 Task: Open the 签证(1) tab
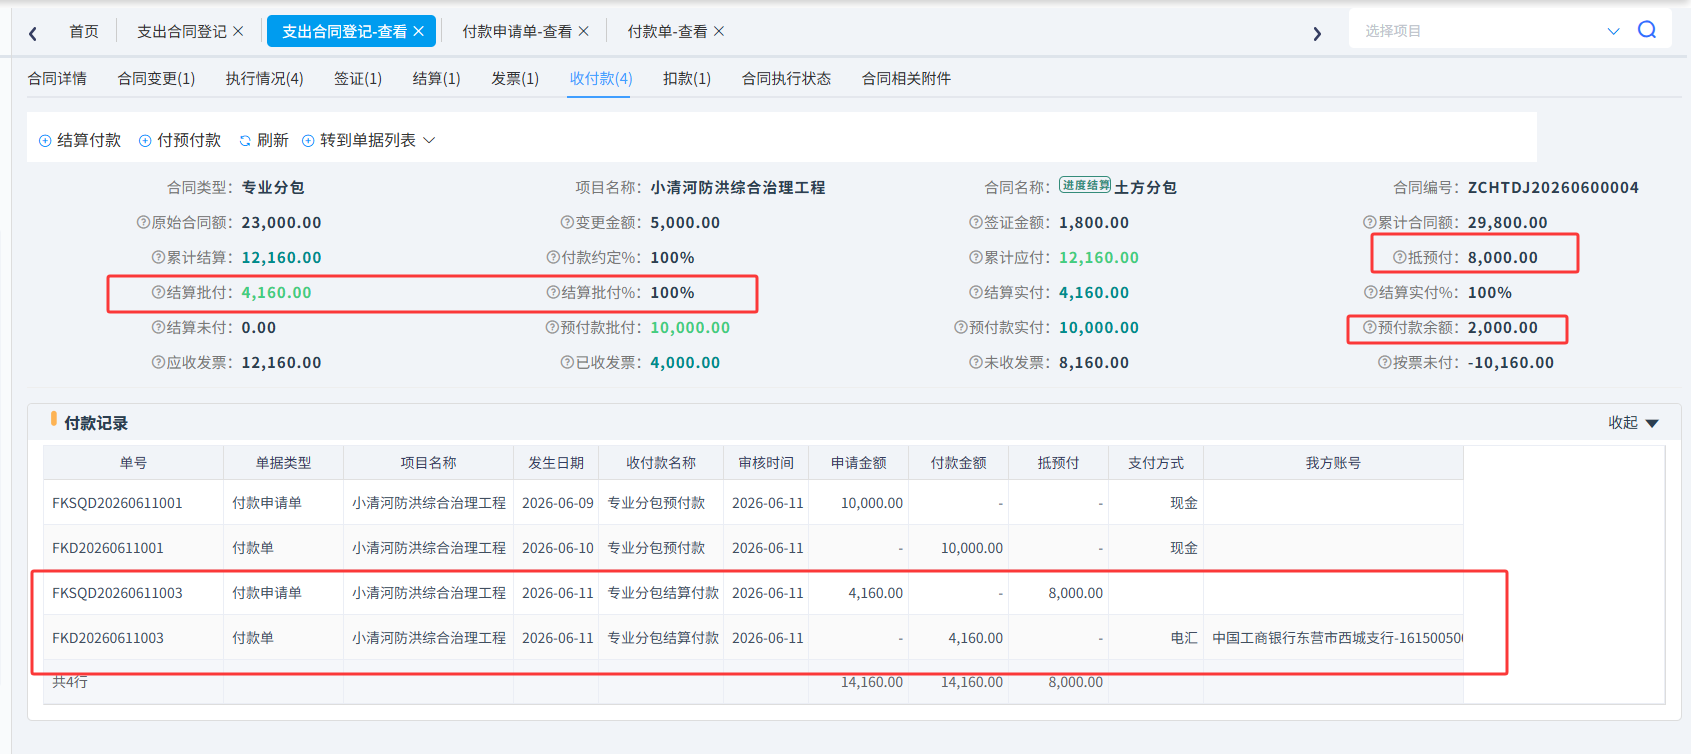click(358, 78)
